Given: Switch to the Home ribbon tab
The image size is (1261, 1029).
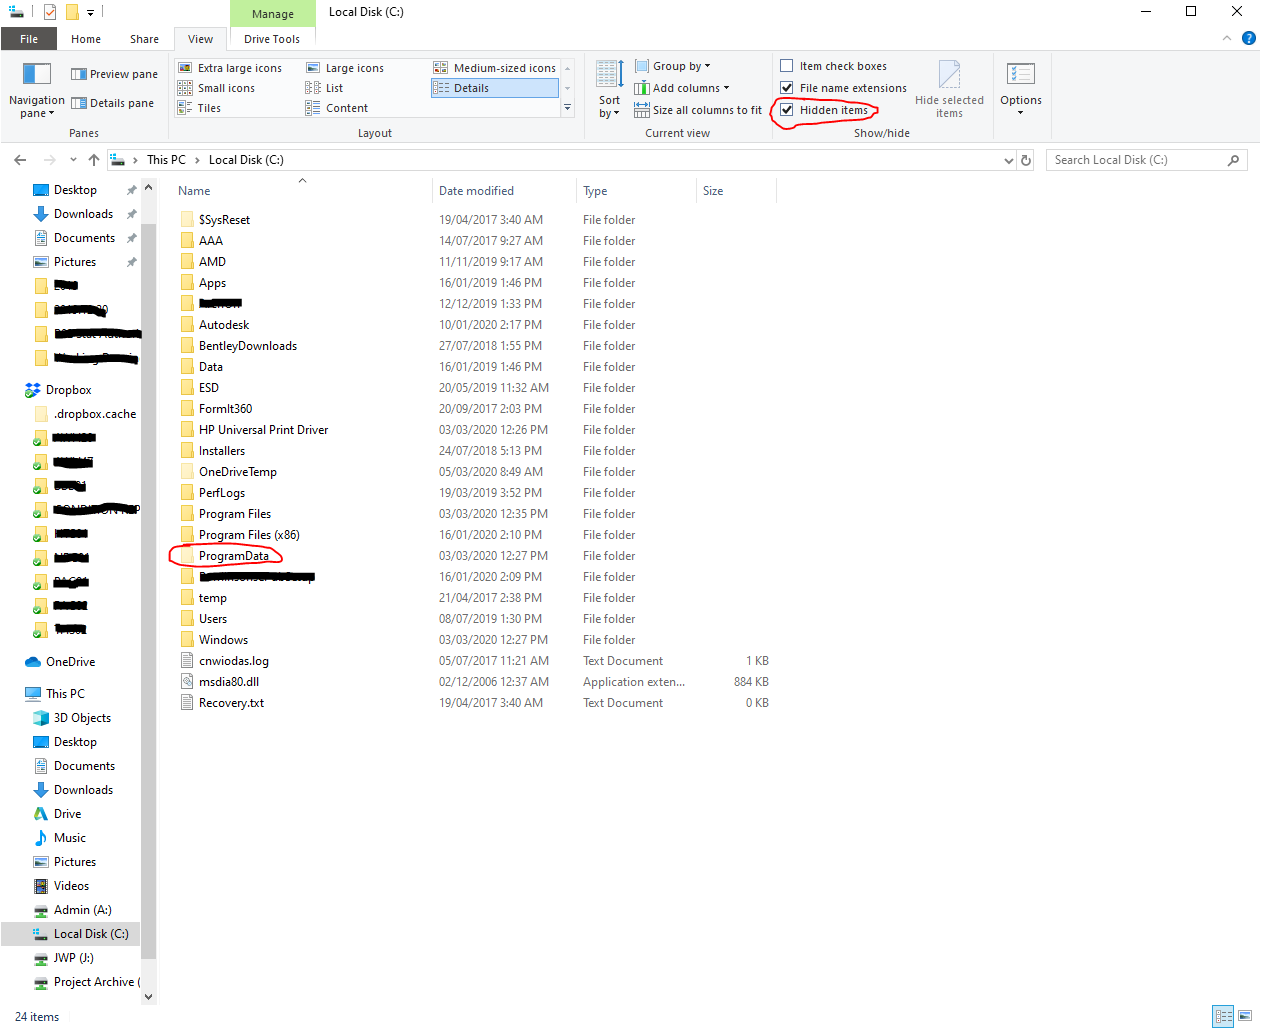Looking at the screenshot, I should click(86, 39).
